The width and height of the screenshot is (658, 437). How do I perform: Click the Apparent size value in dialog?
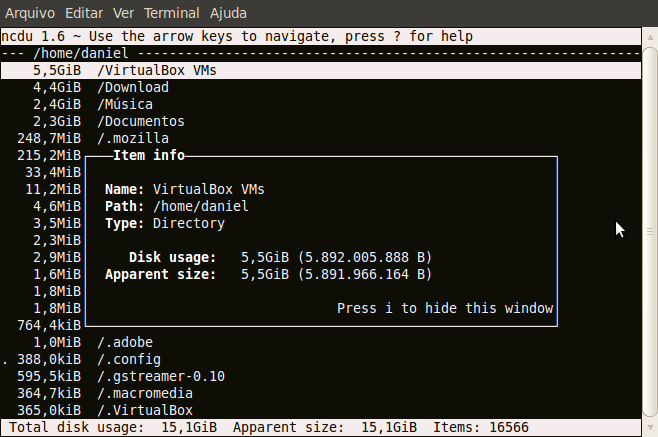tap(335, 274)
